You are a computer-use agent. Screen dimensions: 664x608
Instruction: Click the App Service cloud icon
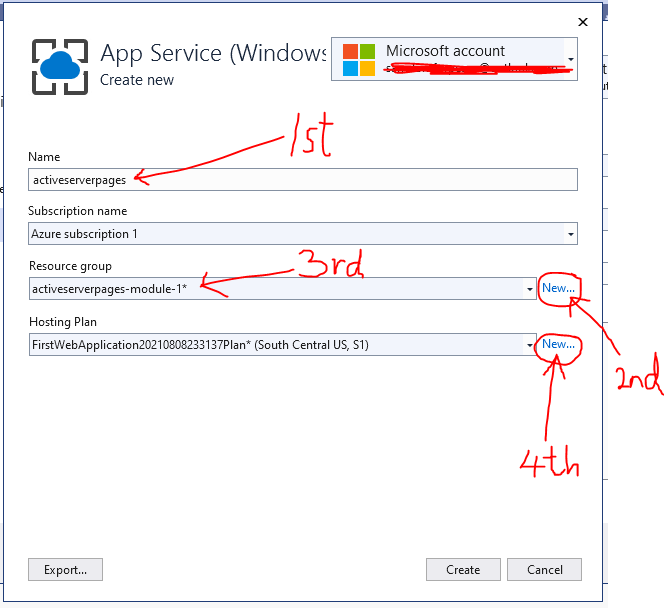coord(60,67)
